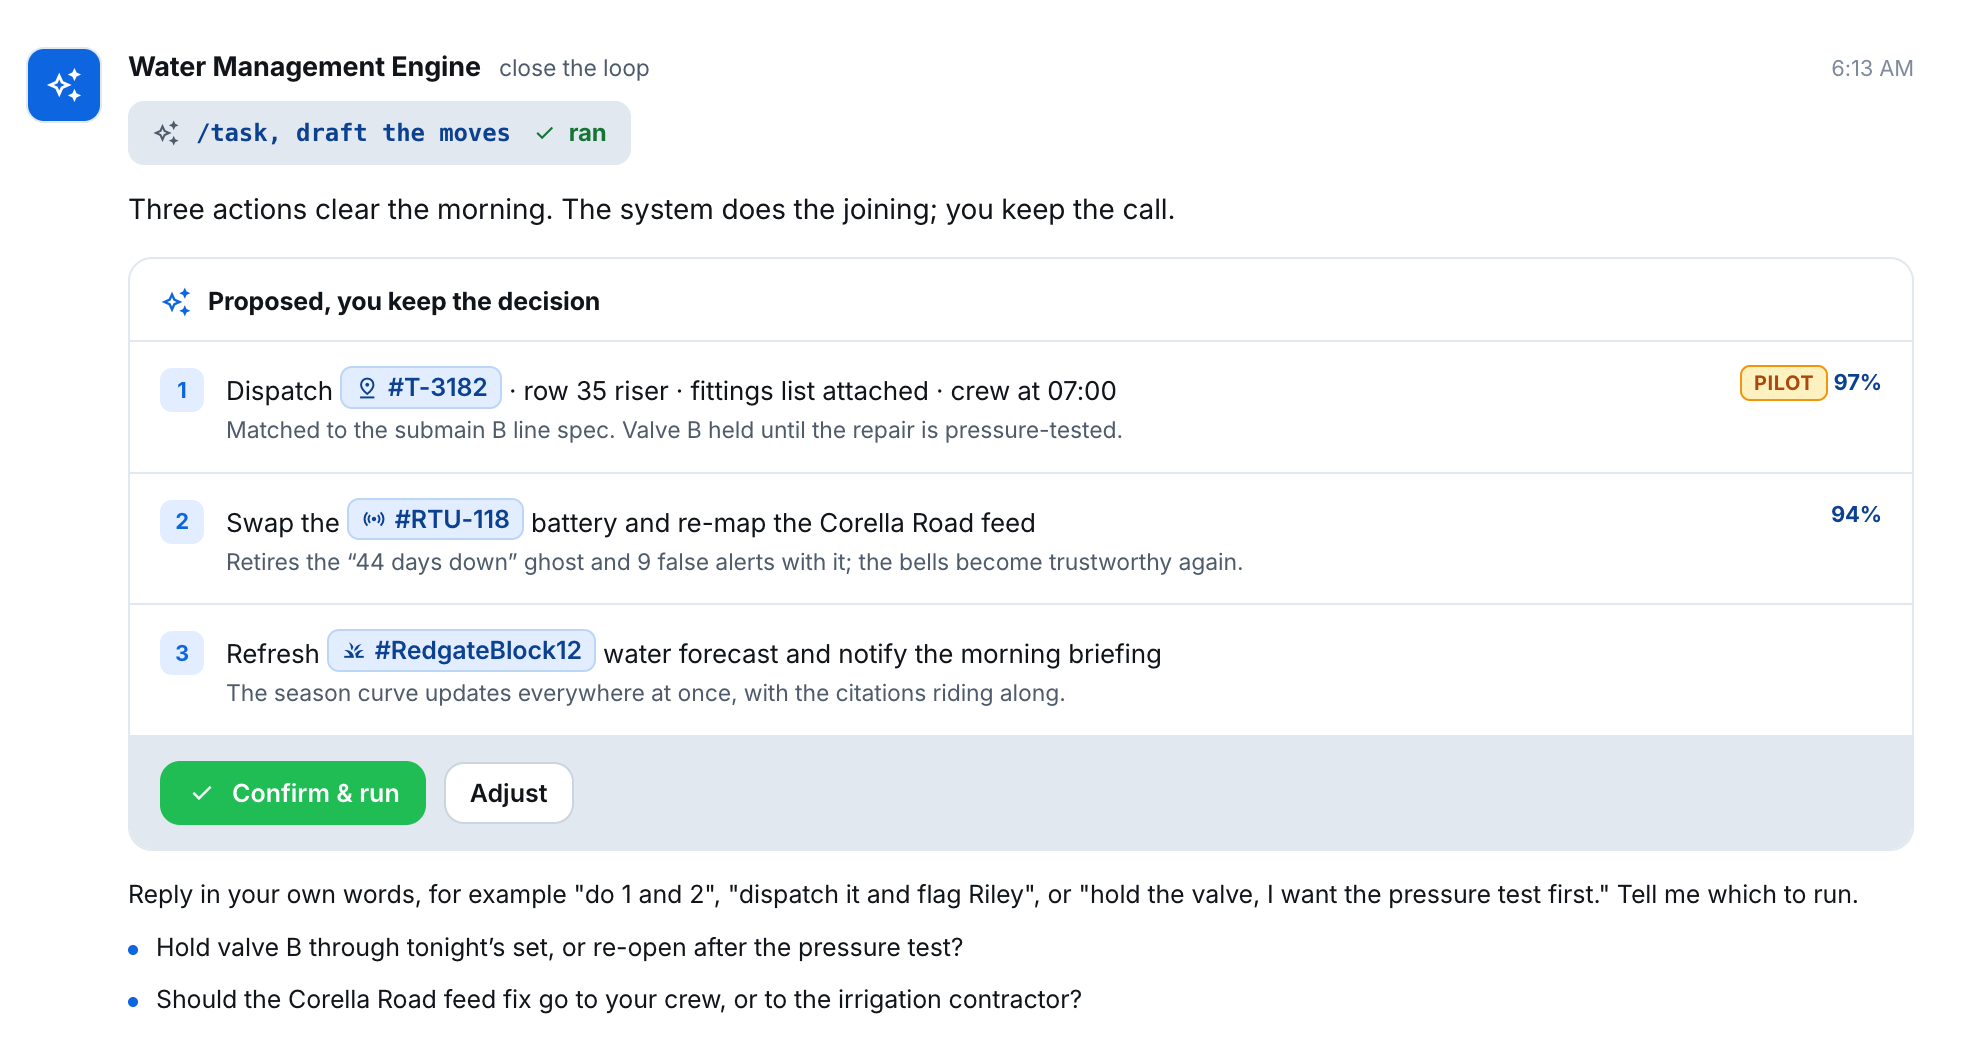Viewport: 1962px width, 1044px height.
Task: Open the #RedgateBlock12 block tag
Action: pos(462,651)
